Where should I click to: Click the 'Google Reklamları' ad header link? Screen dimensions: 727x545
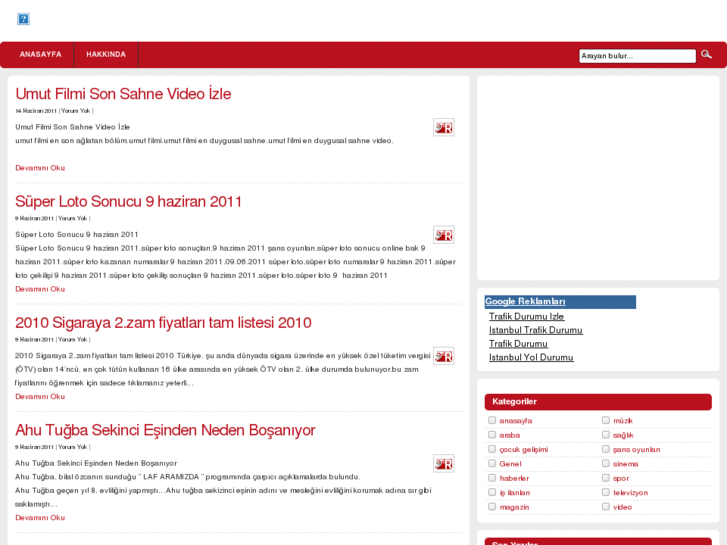click(525, 301)
